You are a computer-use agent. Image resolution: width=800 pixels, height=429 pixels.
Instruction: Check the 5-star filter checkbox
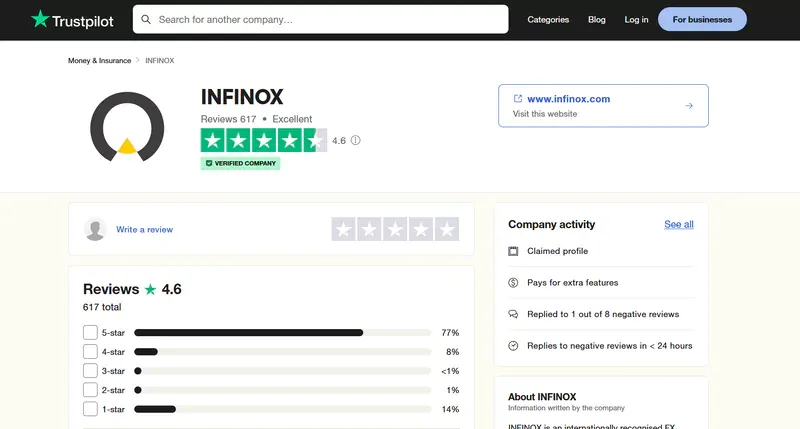(x=90, y=333)
